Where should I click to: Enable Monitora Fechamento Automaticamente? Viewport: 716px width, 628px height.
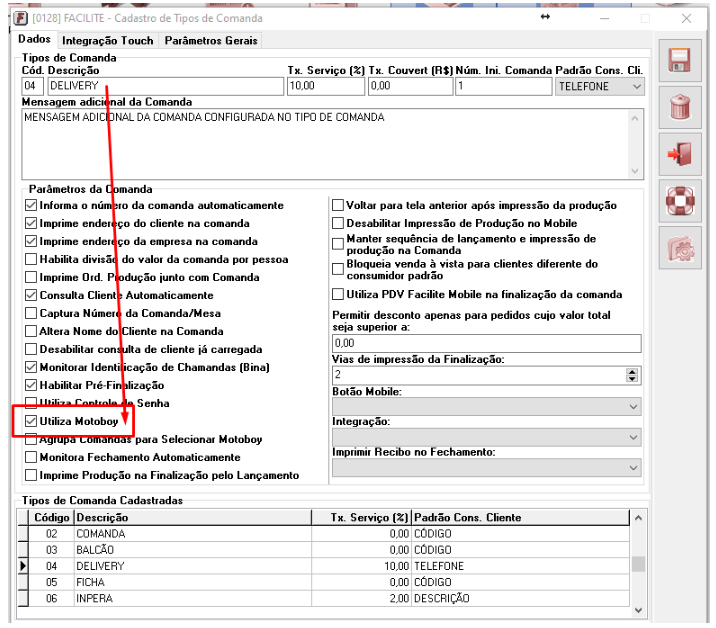(31, 457)
